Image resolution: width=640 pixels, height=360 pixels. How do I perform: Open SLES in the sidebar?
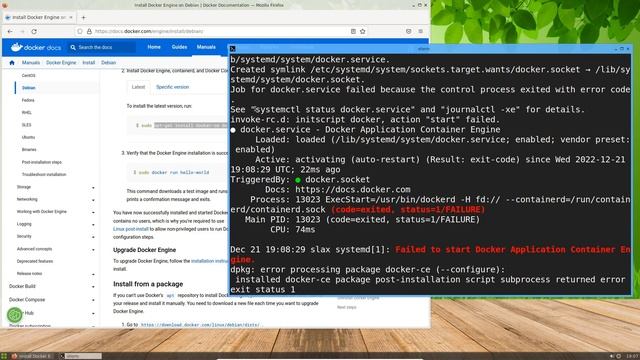pos(27,125)
